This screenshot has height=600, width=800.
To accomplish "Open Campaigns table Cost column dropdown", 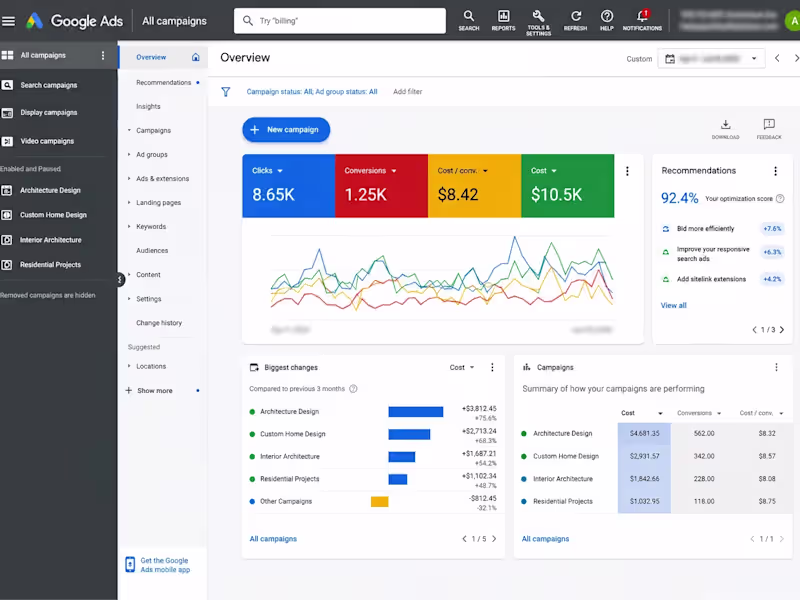I will click(x=660, y=413).
